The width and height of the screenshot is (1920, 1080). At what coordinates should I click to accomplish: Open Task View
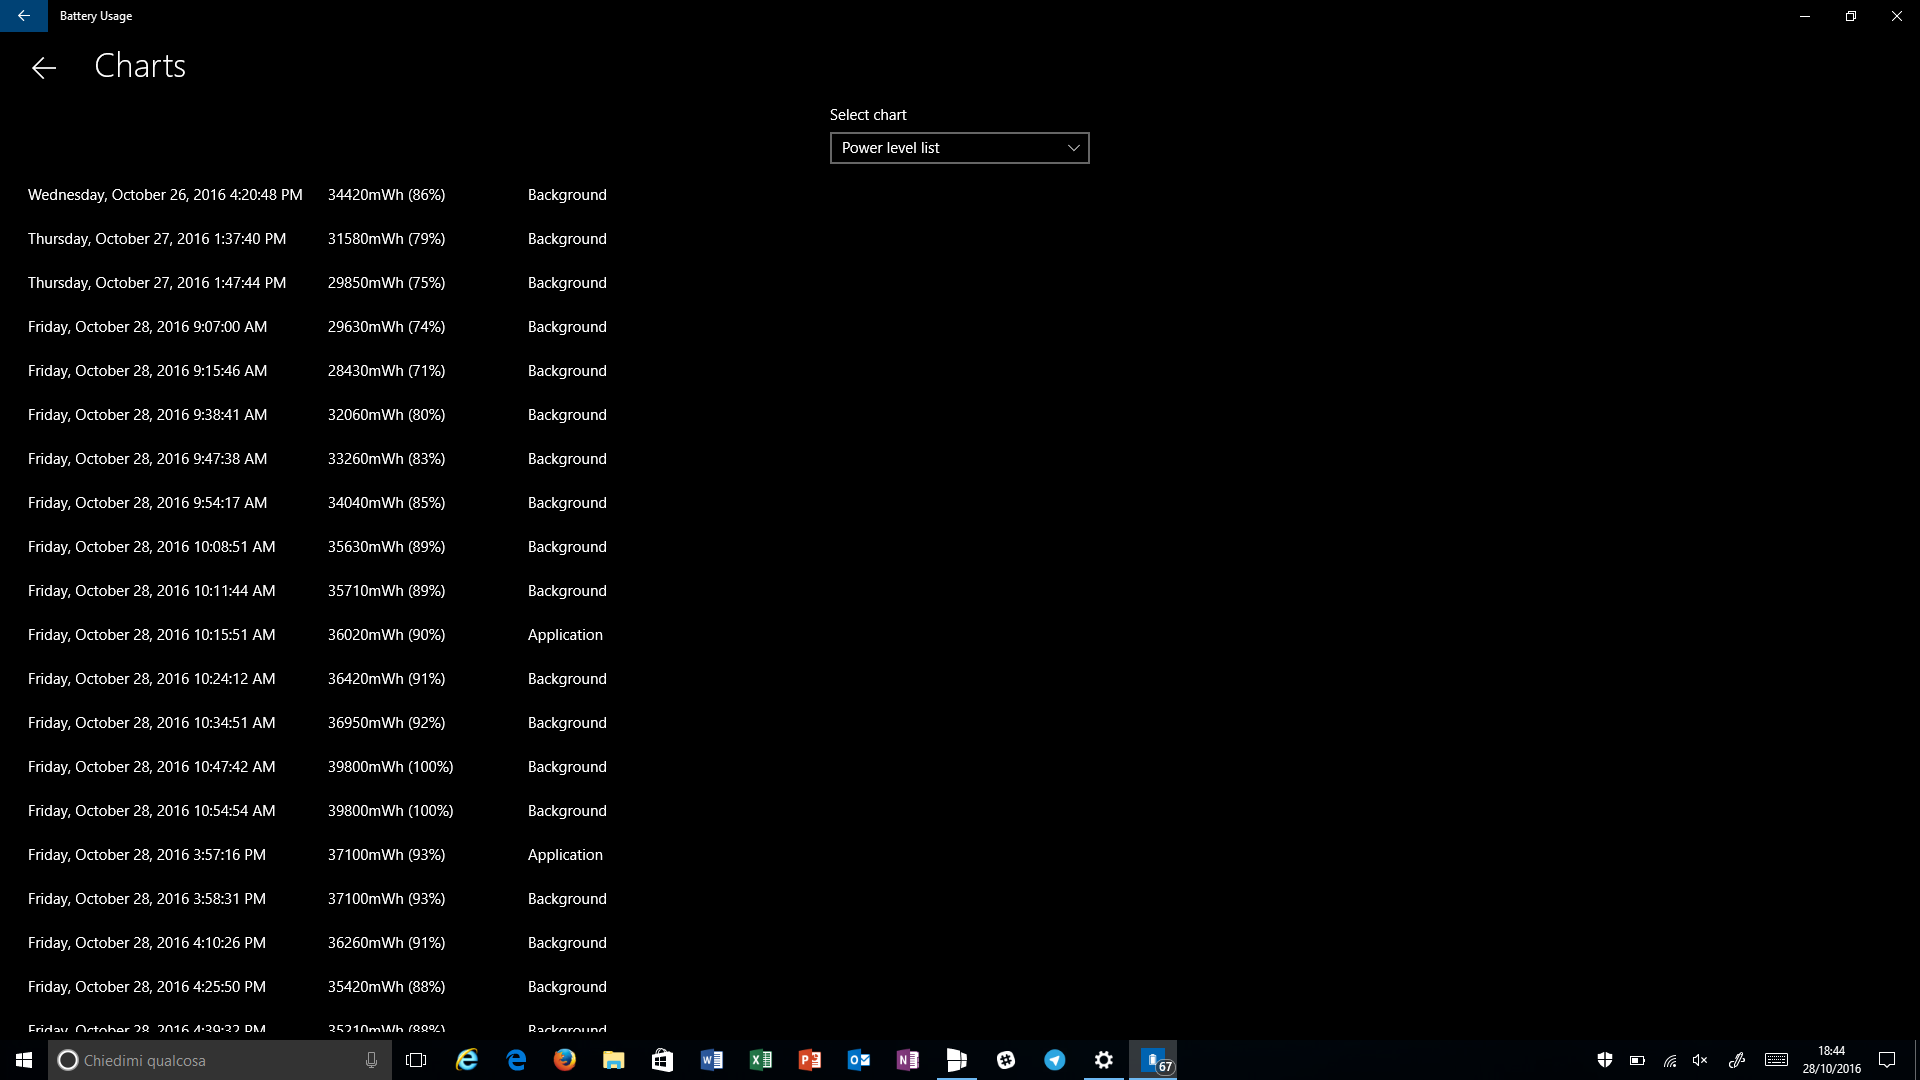[x=416, y=1060]
